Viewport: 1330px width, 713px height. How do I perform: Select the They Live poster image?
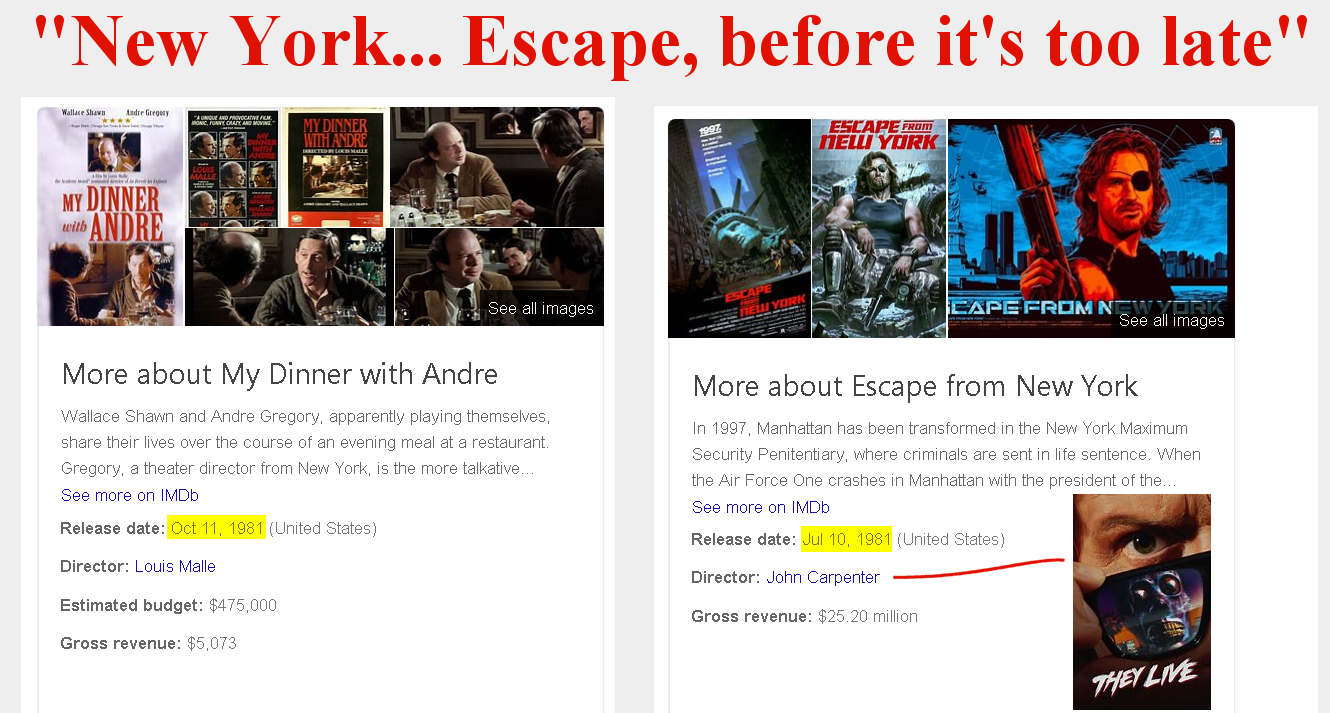click(1141, 602)
